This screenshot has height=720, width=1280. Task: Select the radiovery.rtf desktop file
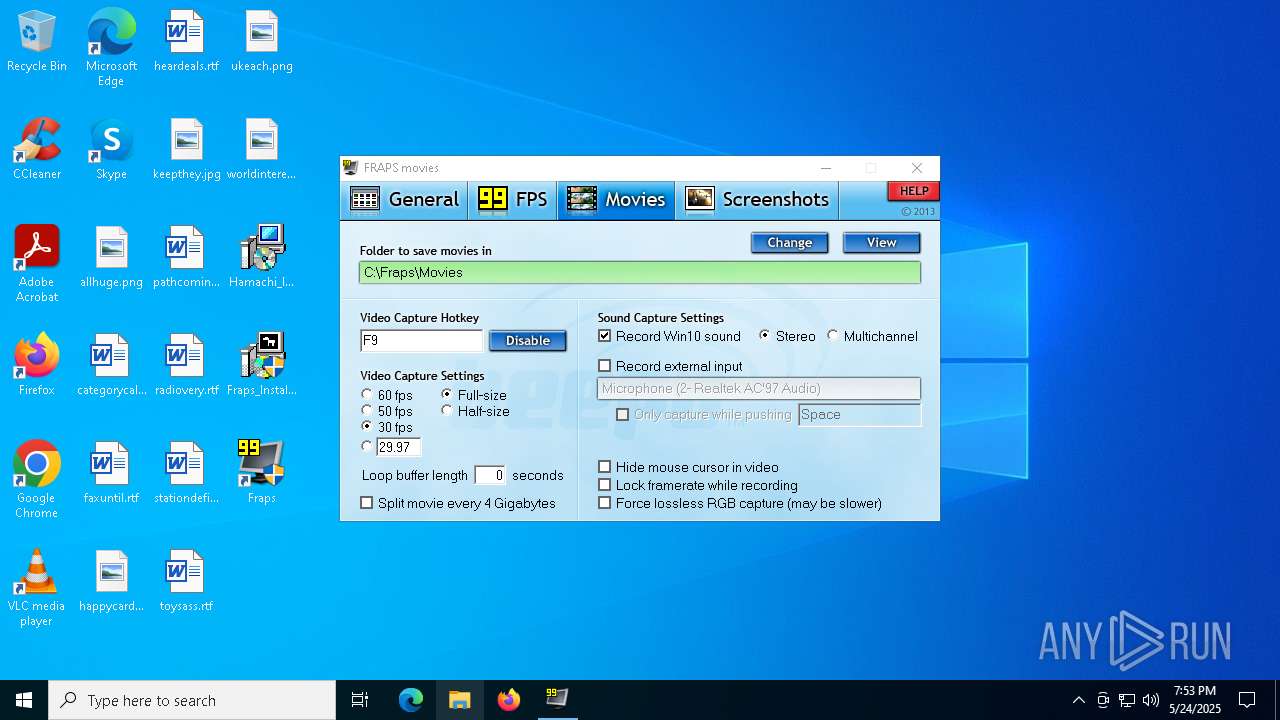click(x=186, y=366)
